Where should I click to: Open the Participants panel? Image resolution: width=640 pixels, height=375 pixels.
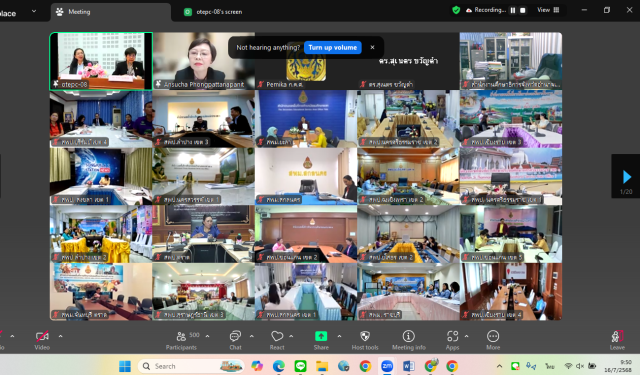point(181,340)
